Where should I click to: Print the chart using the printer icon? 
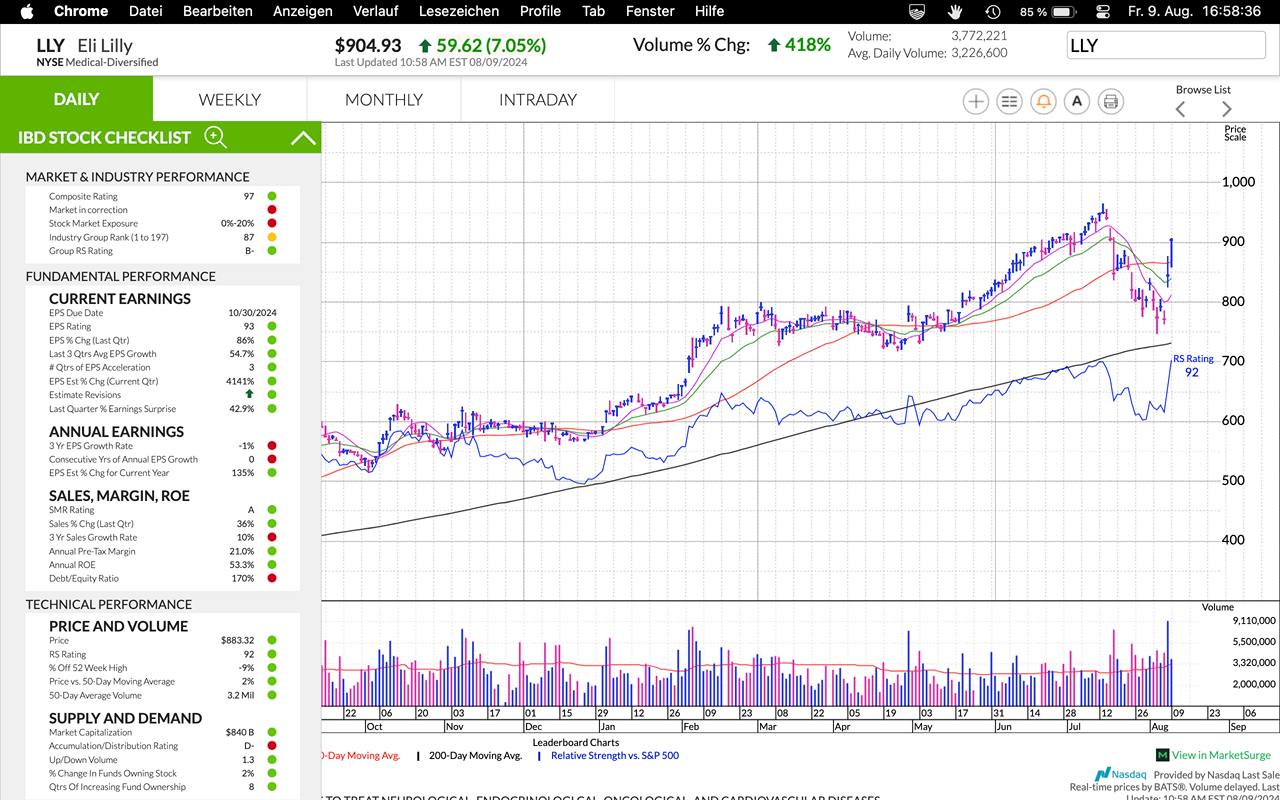coord(1110,101)
